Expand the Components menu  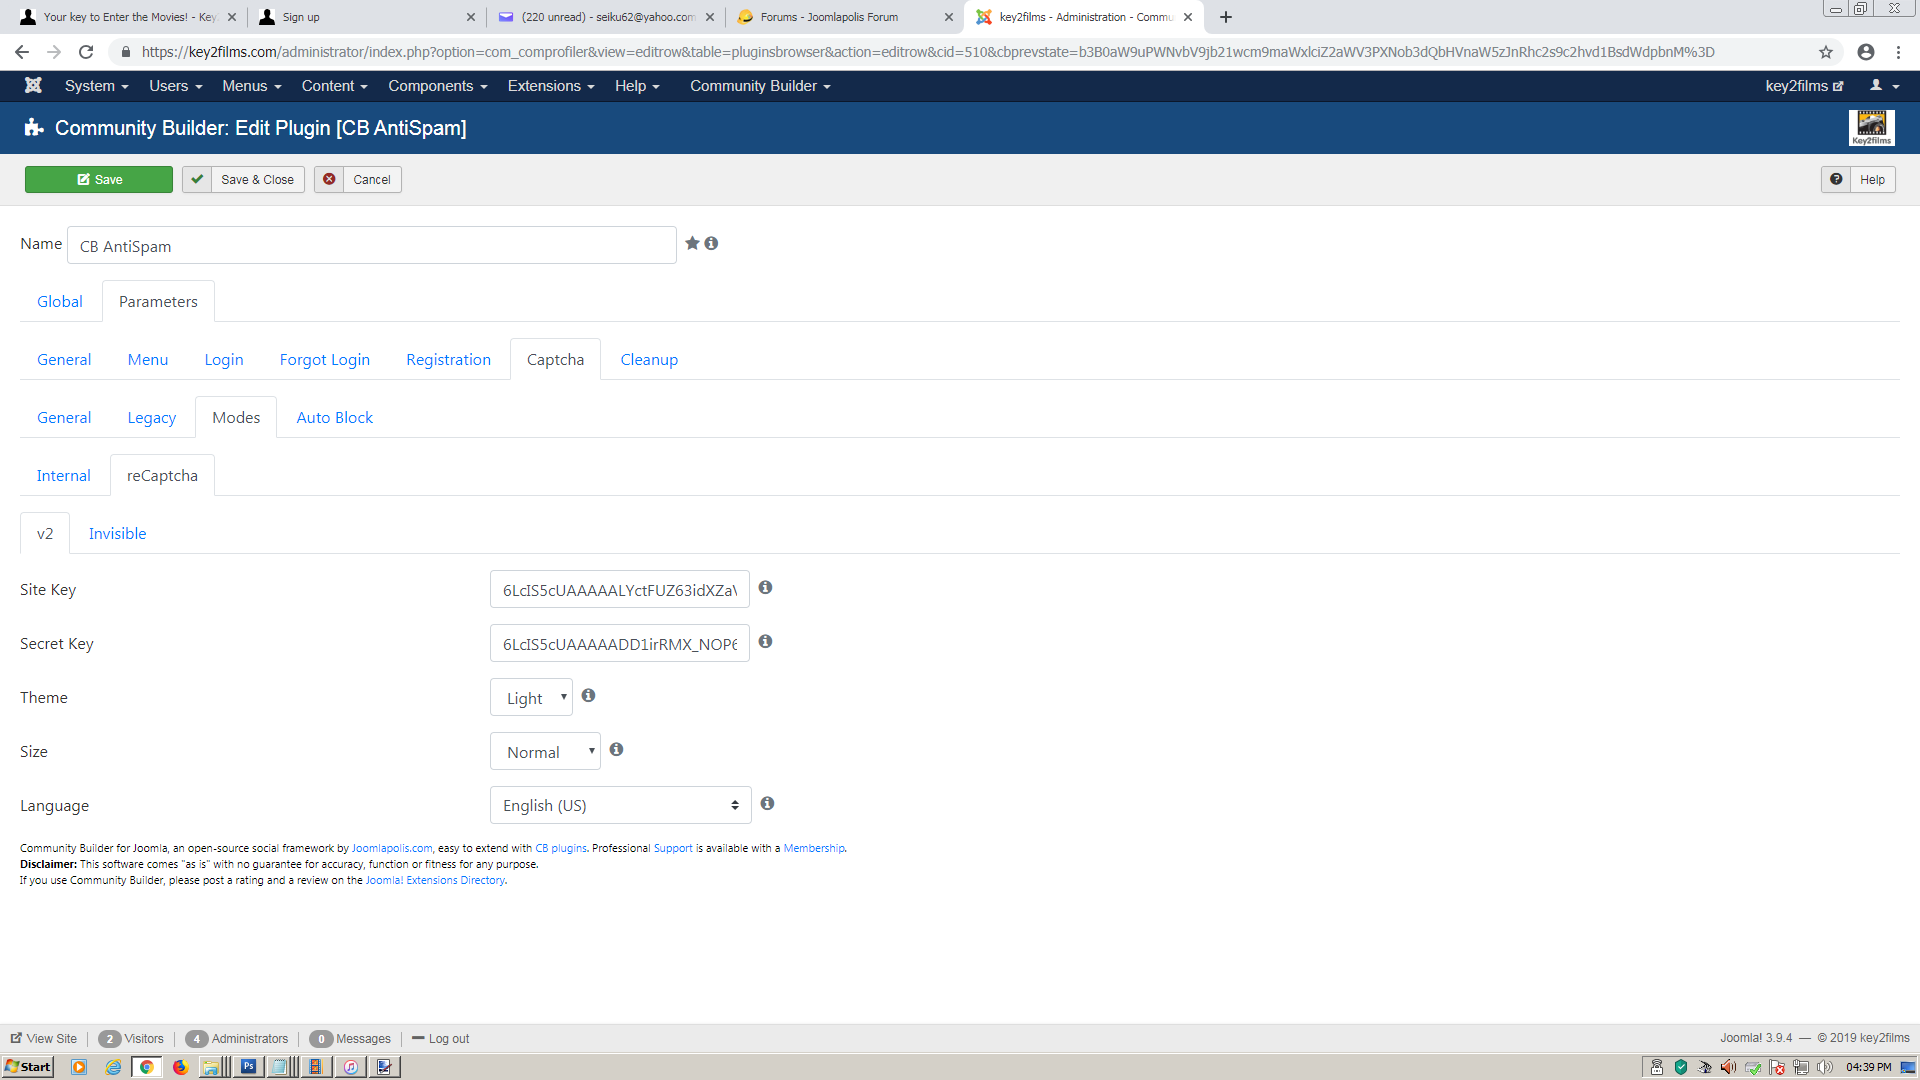click(438, 86)
